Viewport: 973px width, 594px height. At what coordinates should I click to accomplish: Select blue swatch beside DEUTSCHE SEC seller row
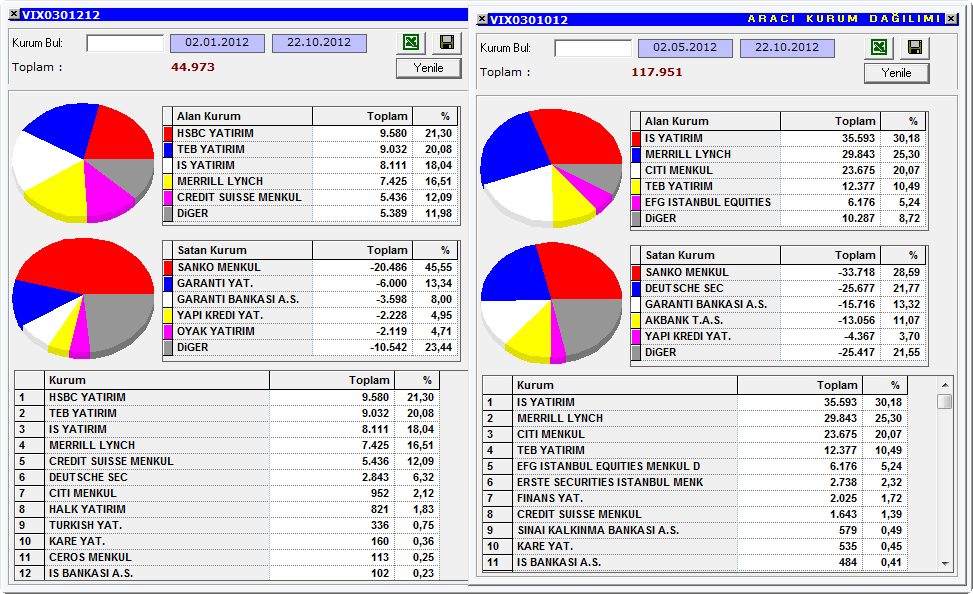(635, 289)
